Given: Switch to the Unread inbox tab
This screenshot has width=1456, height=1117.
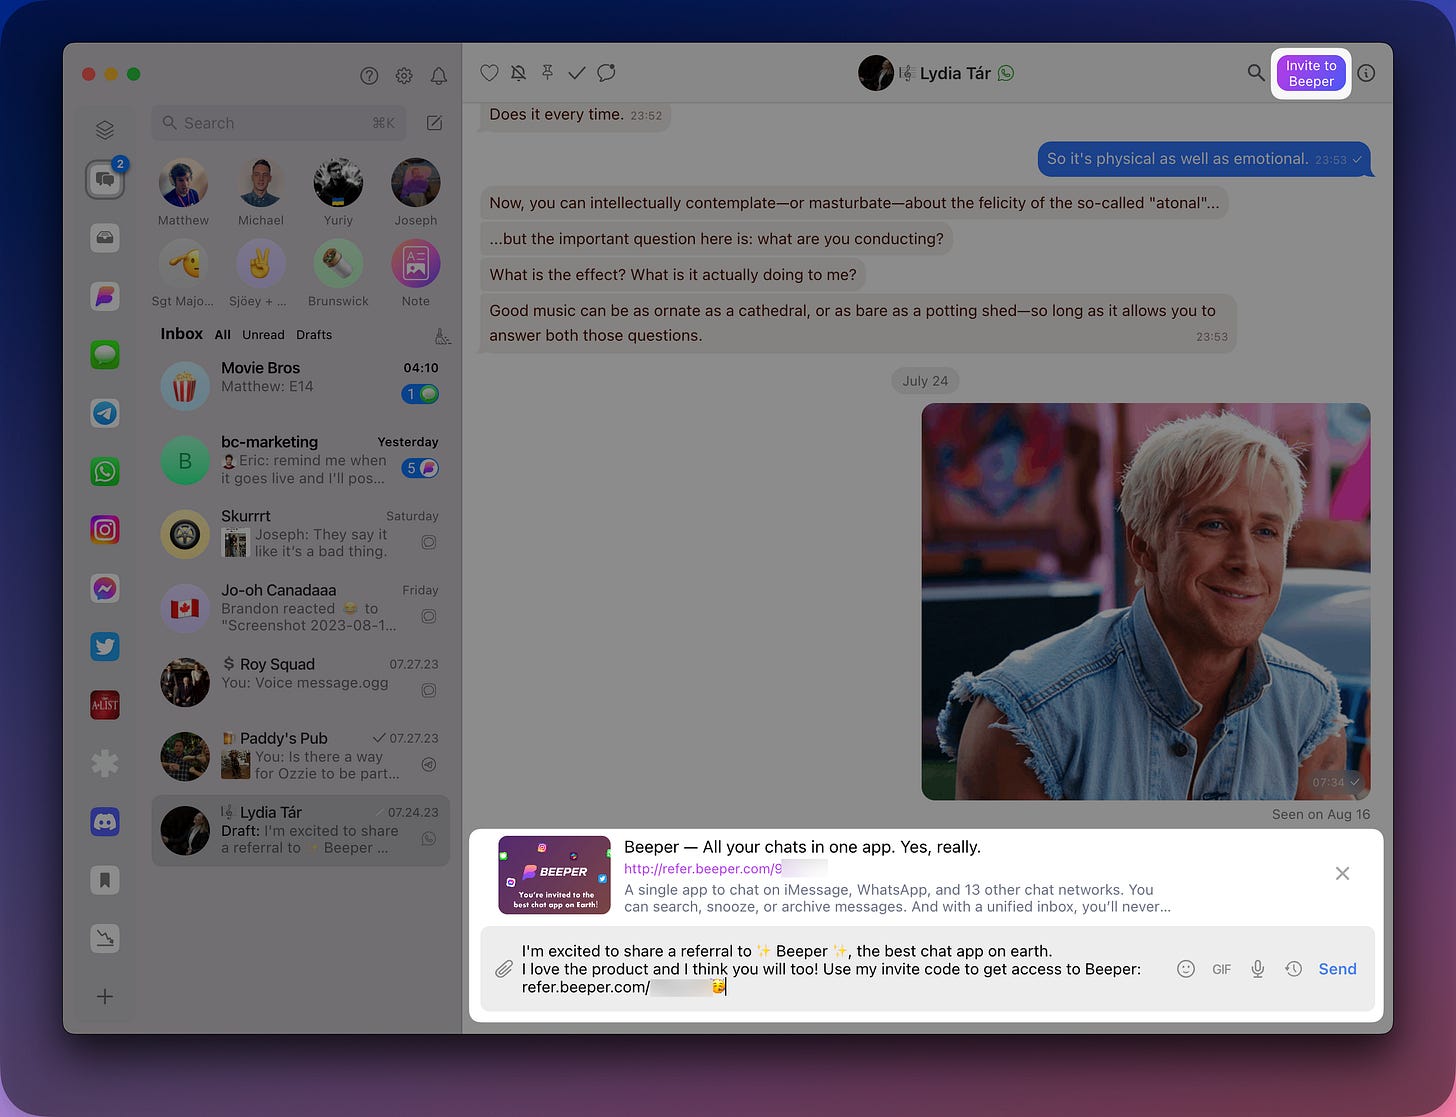Looking at the screenshot, I should [x=263, y=335].
